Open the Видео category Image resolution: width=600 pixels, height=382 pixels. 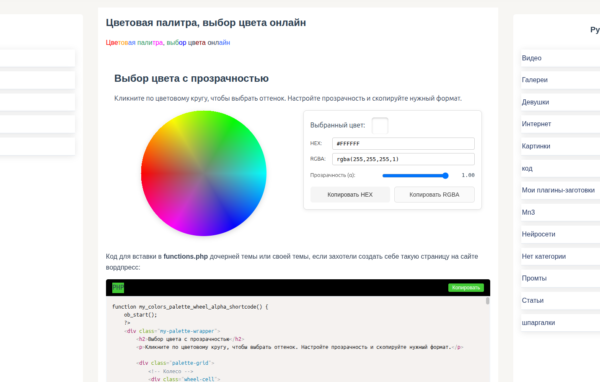click(x=532, y=58)
